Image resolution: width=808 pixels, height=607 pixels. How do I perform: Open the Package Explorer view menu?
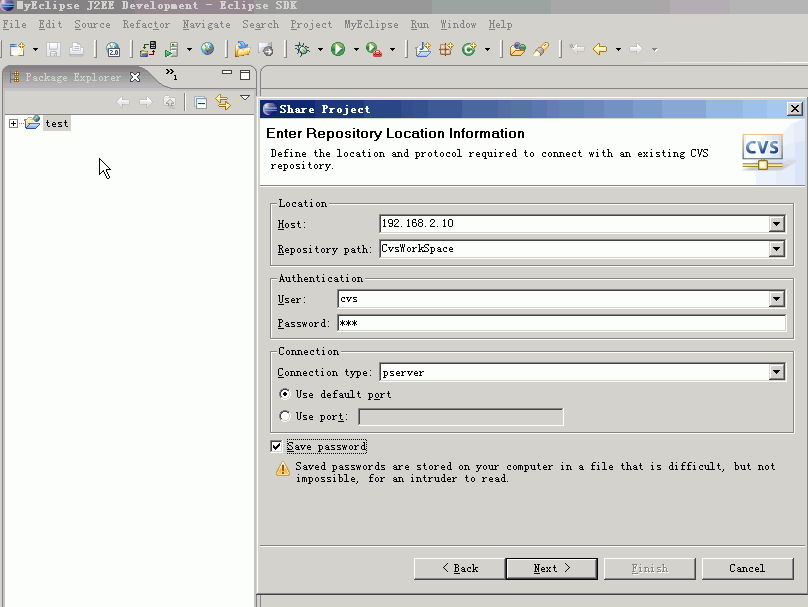[245, 98]
